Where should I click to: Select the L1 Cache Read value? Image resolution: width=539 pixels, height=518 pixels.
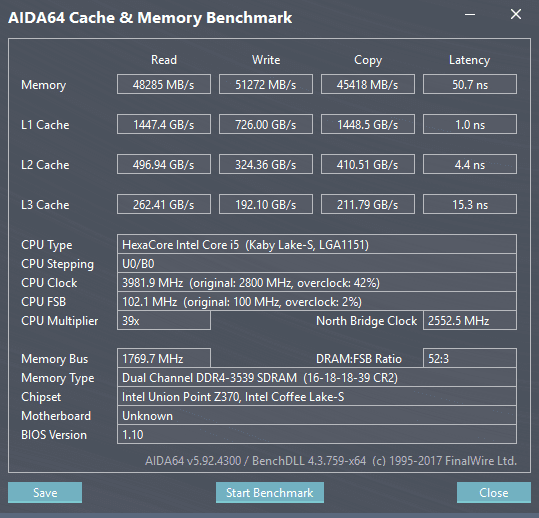click(x=164, y=124)
